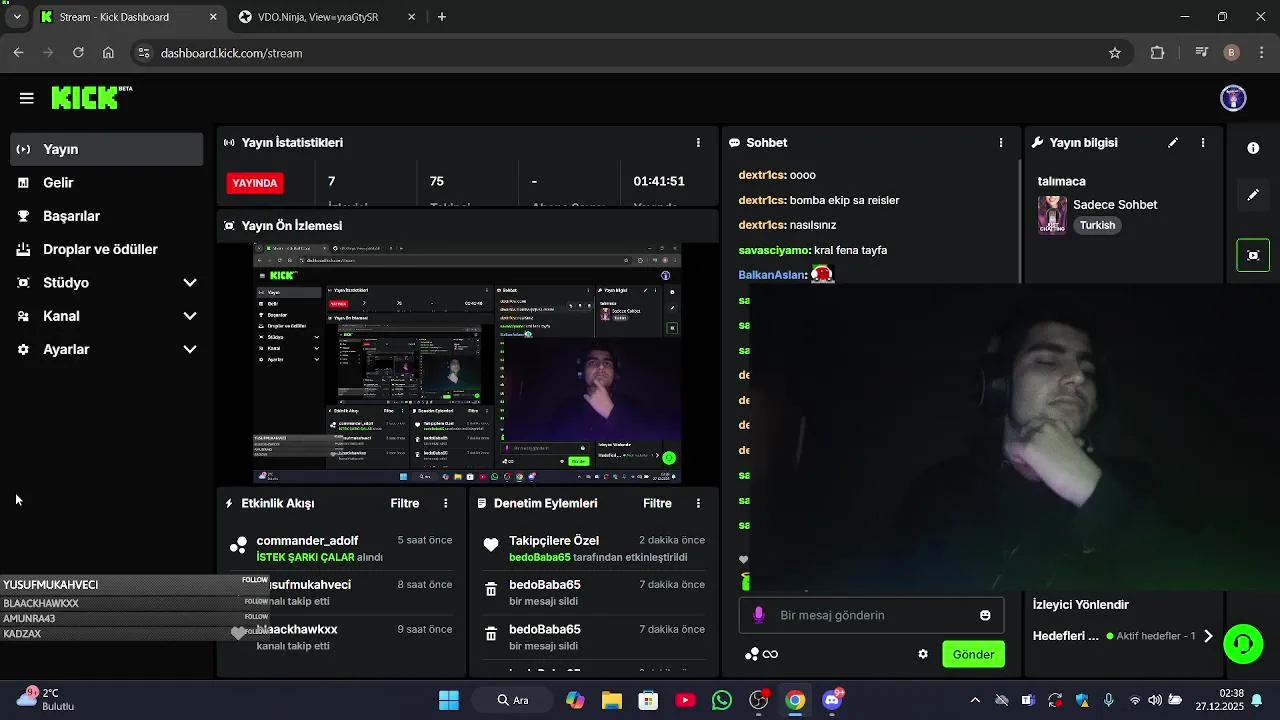Screen dimensions: 1280x720
Task: Click the address bar URL
Action: (x=231, y=53)
